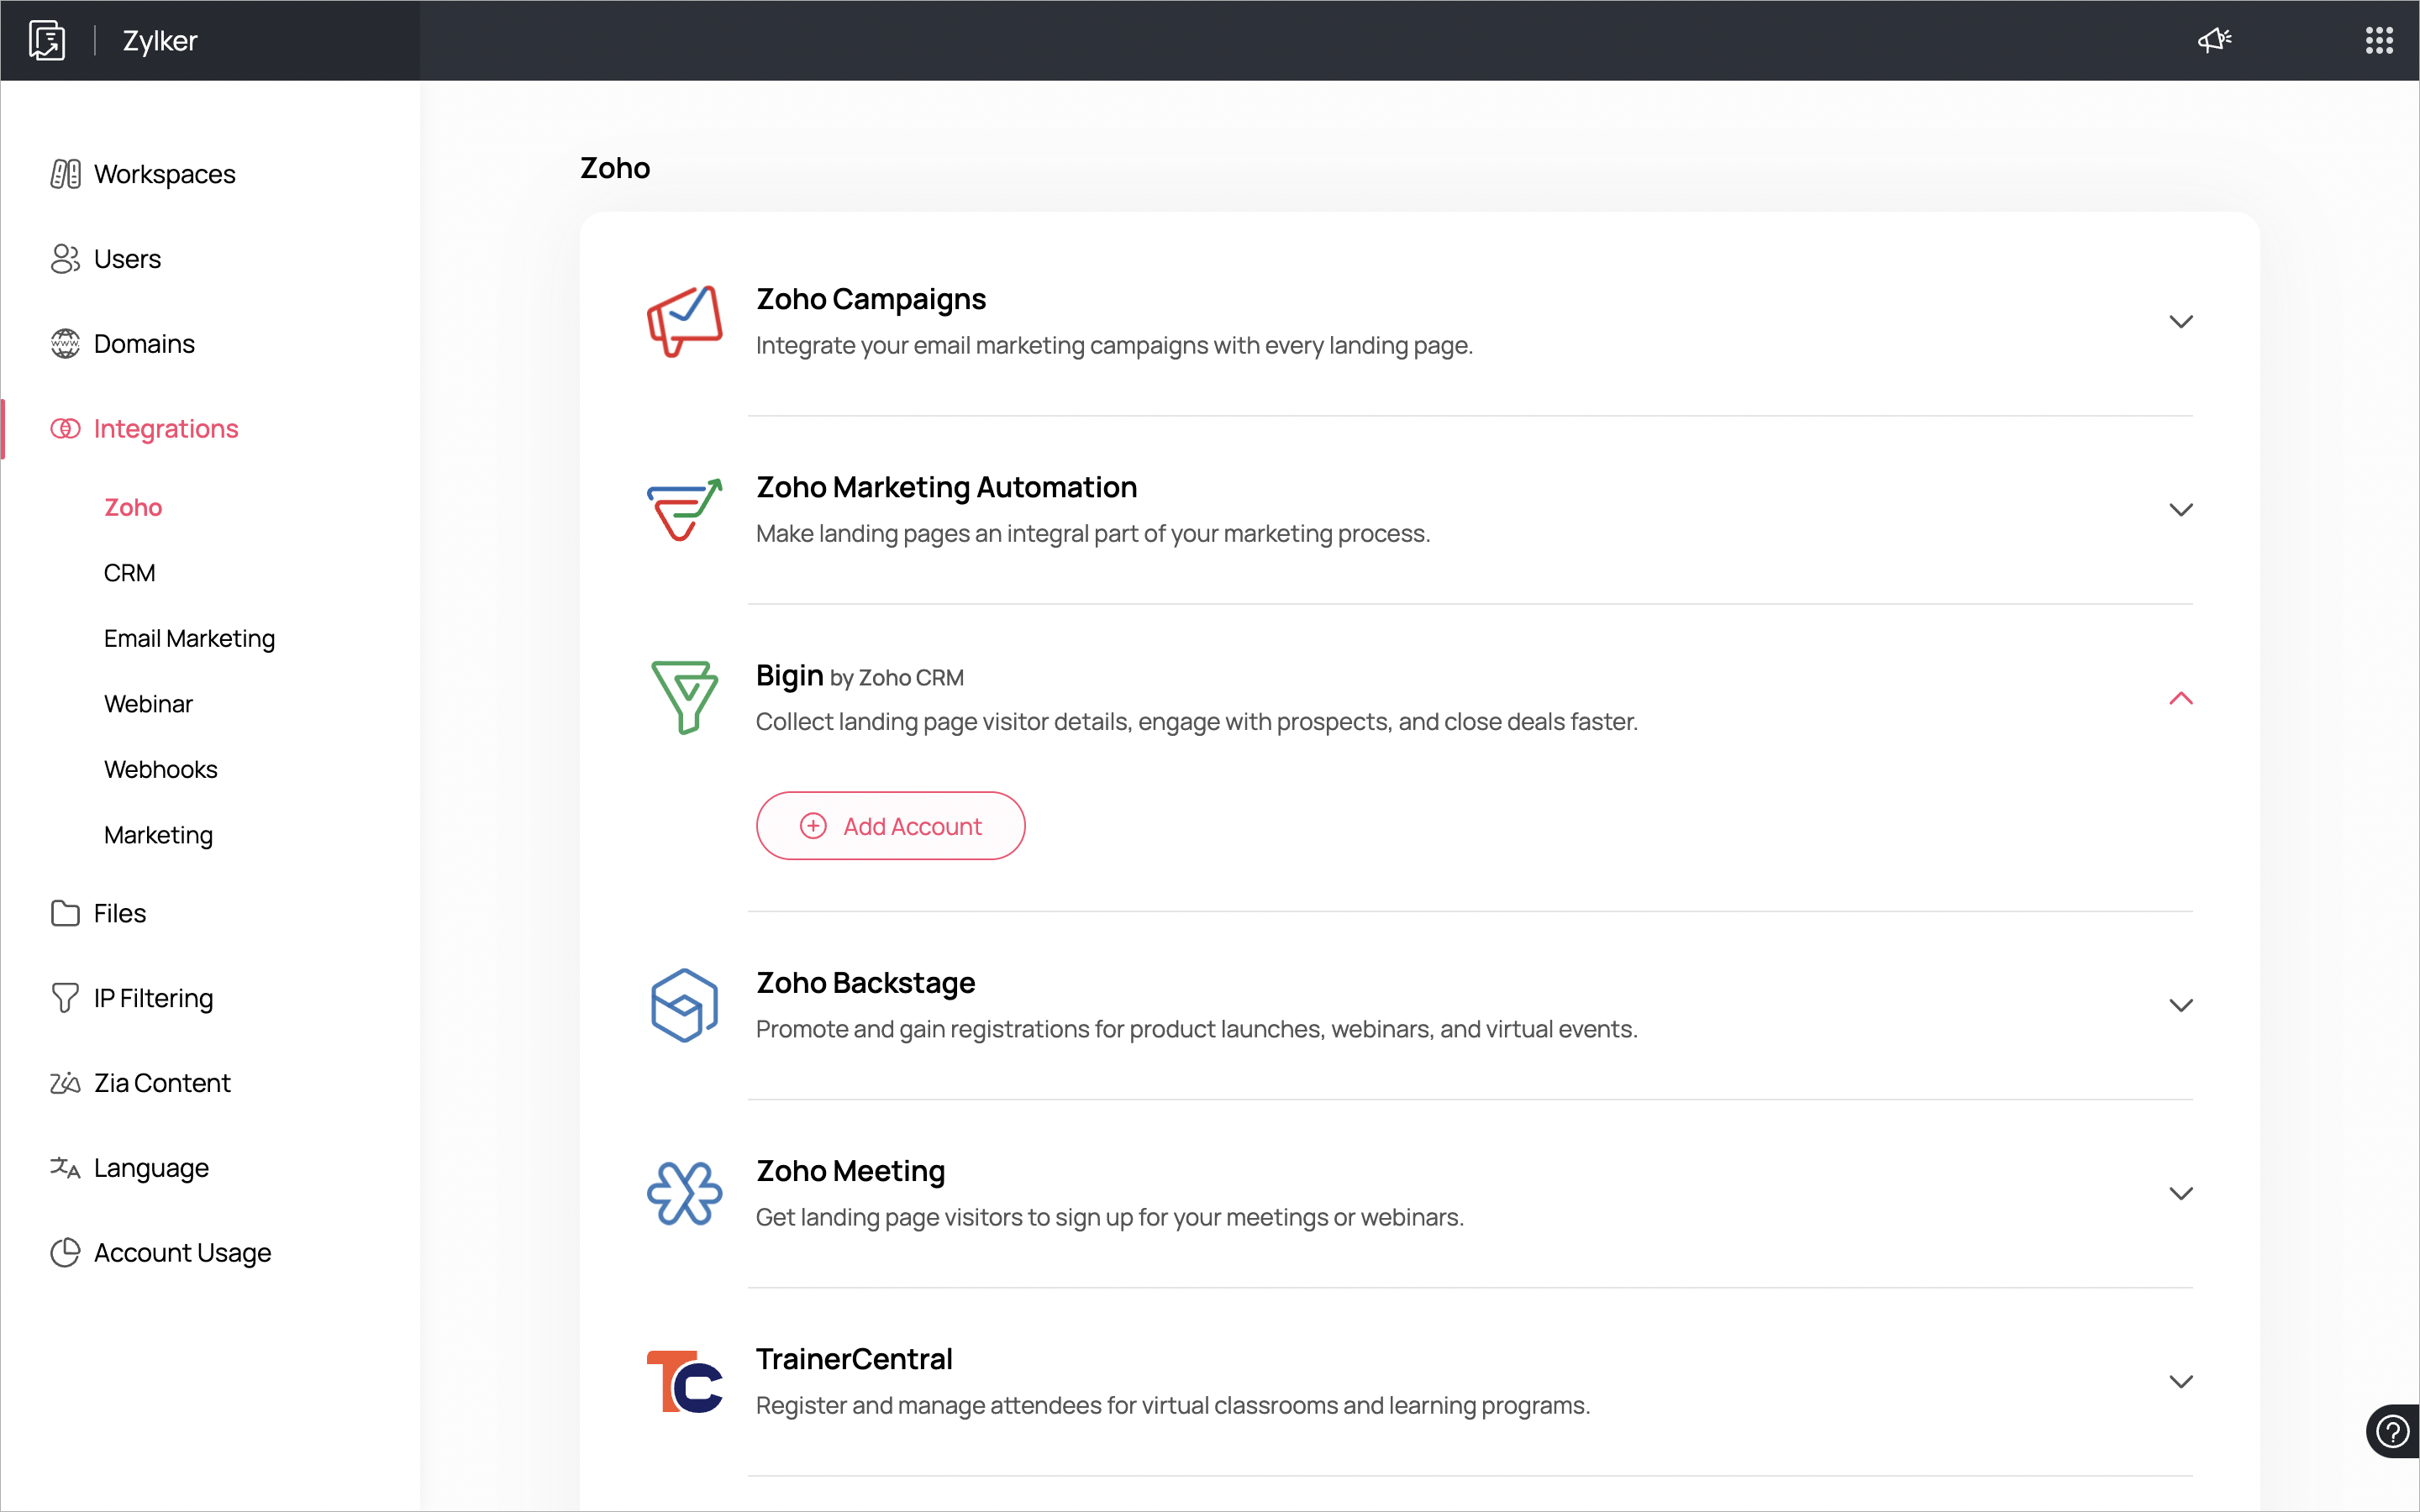The width and height of the screenshot is (2420, 1512).
Task: Expand the Zoho Campaigns section chevron
Action: click(x=2180, y=321)
